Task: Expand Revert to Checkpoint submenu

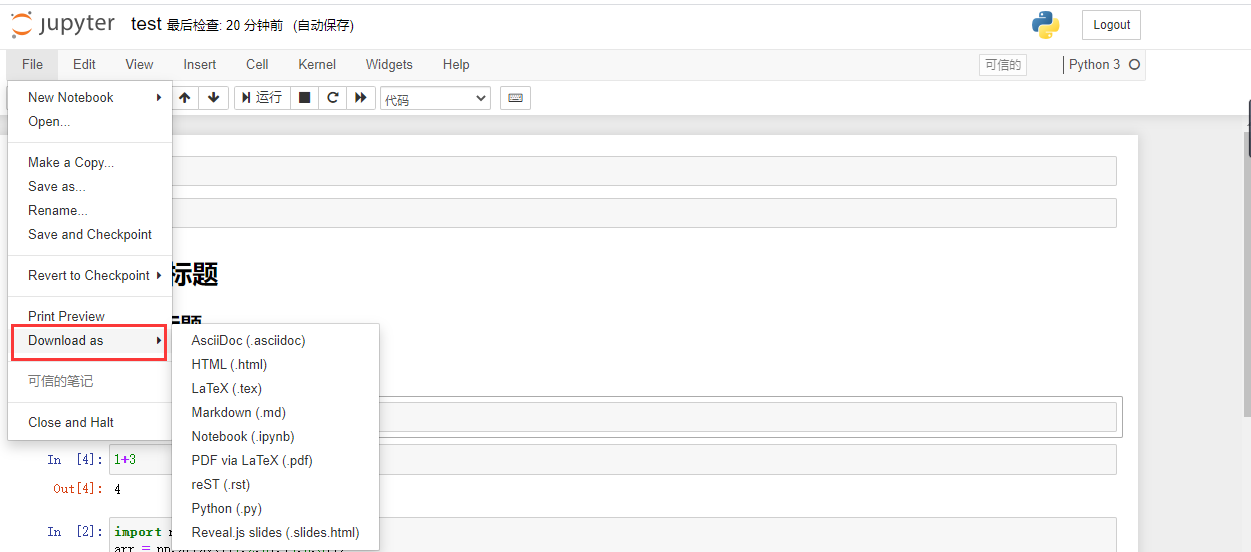Action: [x=90, y=275]
